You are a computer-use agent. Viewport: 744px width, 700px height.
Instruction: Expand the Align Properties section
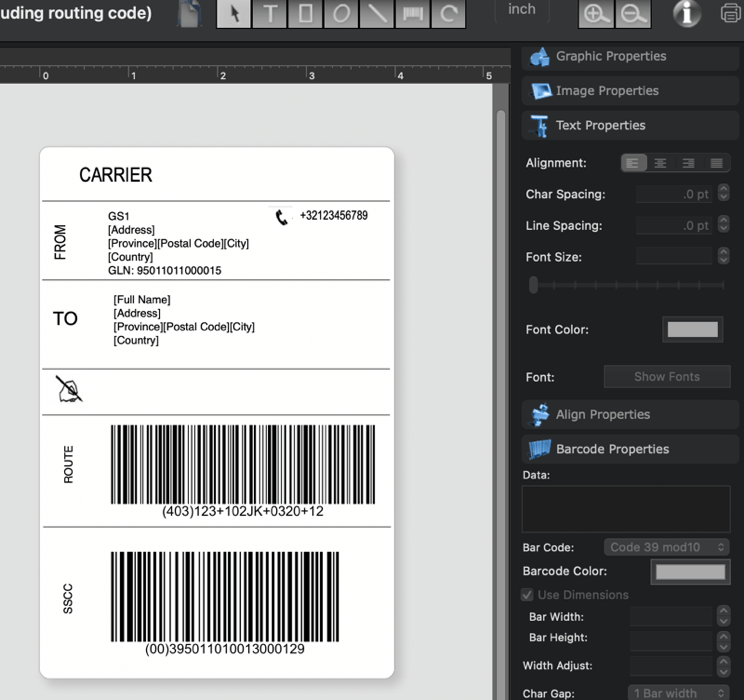tap(630, 414)
